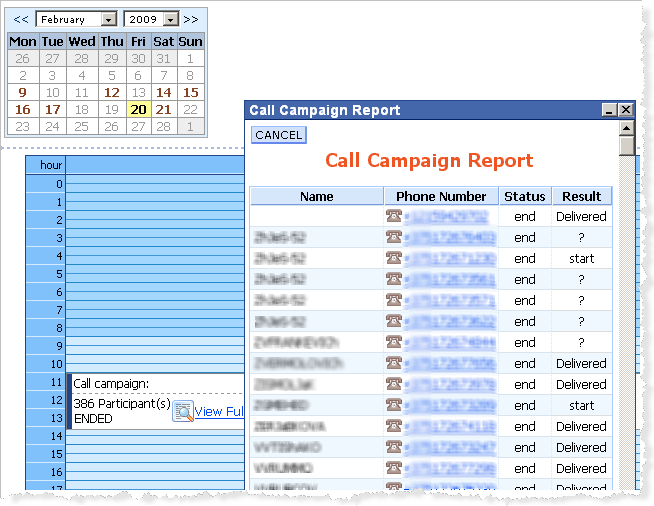The width and height of the screenshot is (654, 506).
Task: Click the Result column header
Action: pyautogui.click(x=581, y=196)
